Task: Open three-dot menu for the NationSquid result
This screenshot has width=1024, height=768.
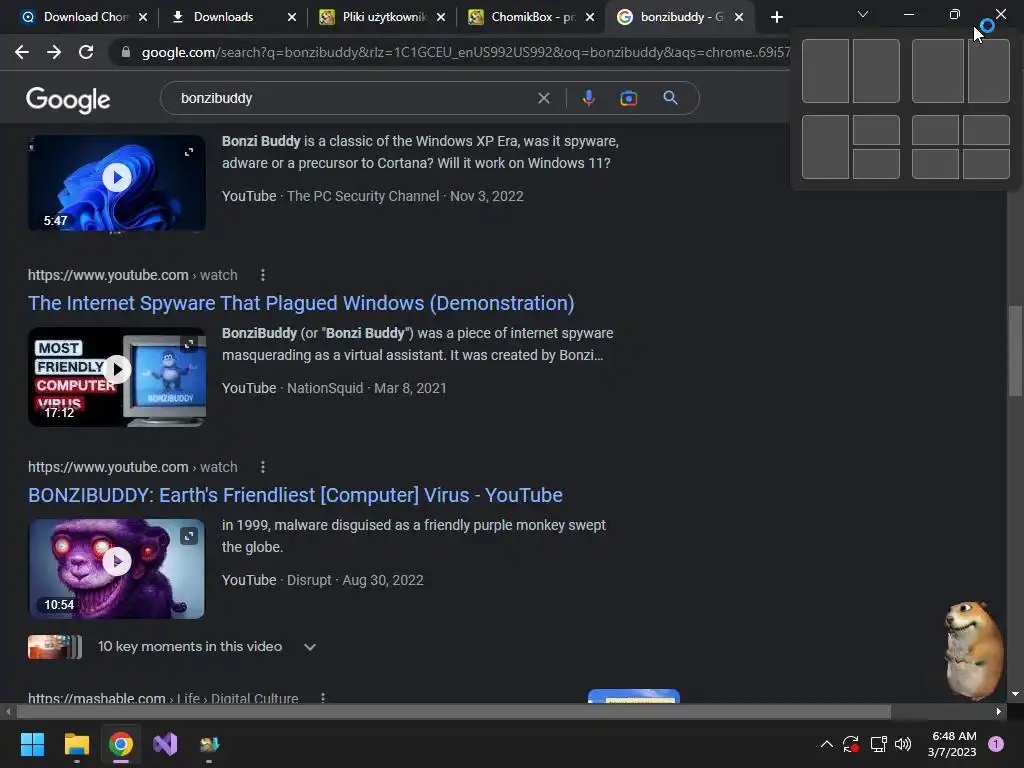Action: coord(263,275)
